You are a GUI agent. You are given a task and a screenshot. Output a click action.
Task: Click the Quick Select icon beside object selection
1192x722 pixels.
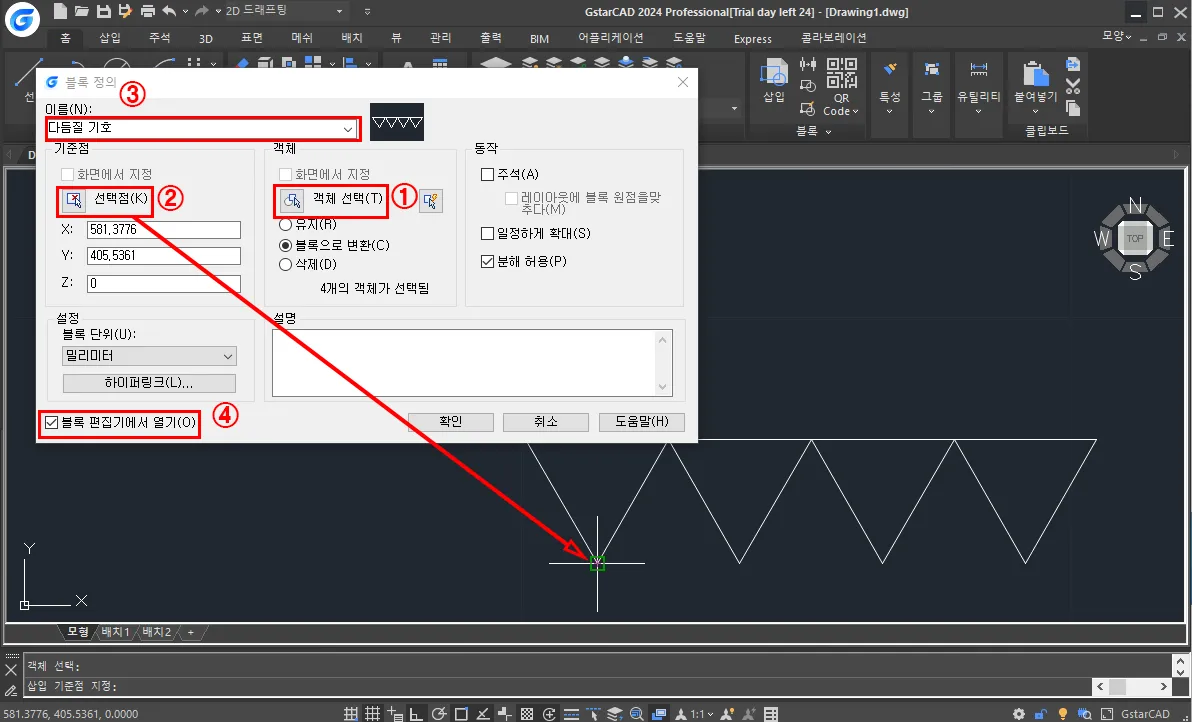pos(430,201)
